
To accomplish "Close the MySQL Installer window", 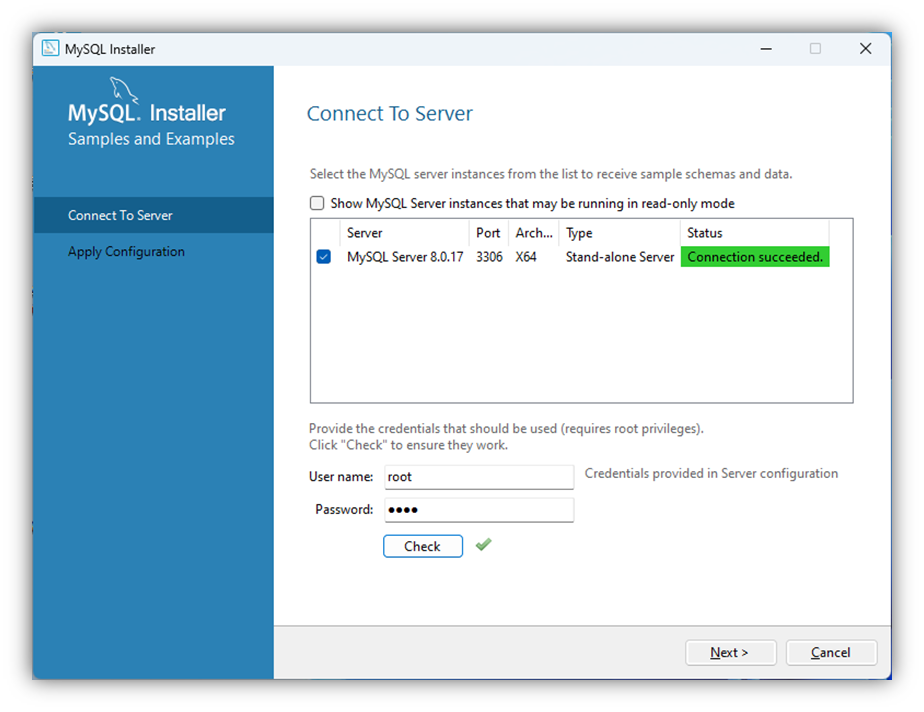I will click(x=865, y=49).
